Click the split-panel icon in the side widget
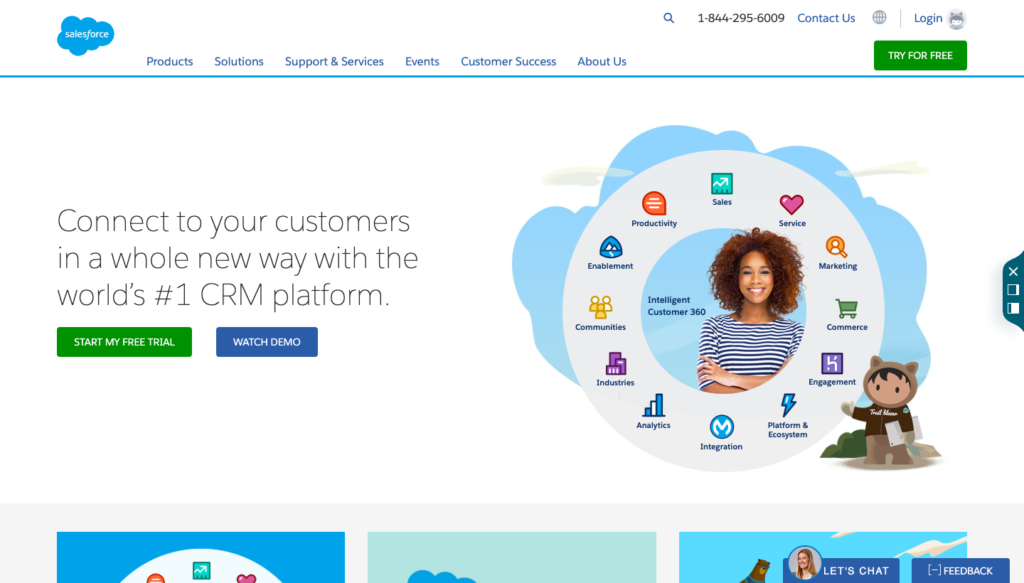 (1013, 308)
